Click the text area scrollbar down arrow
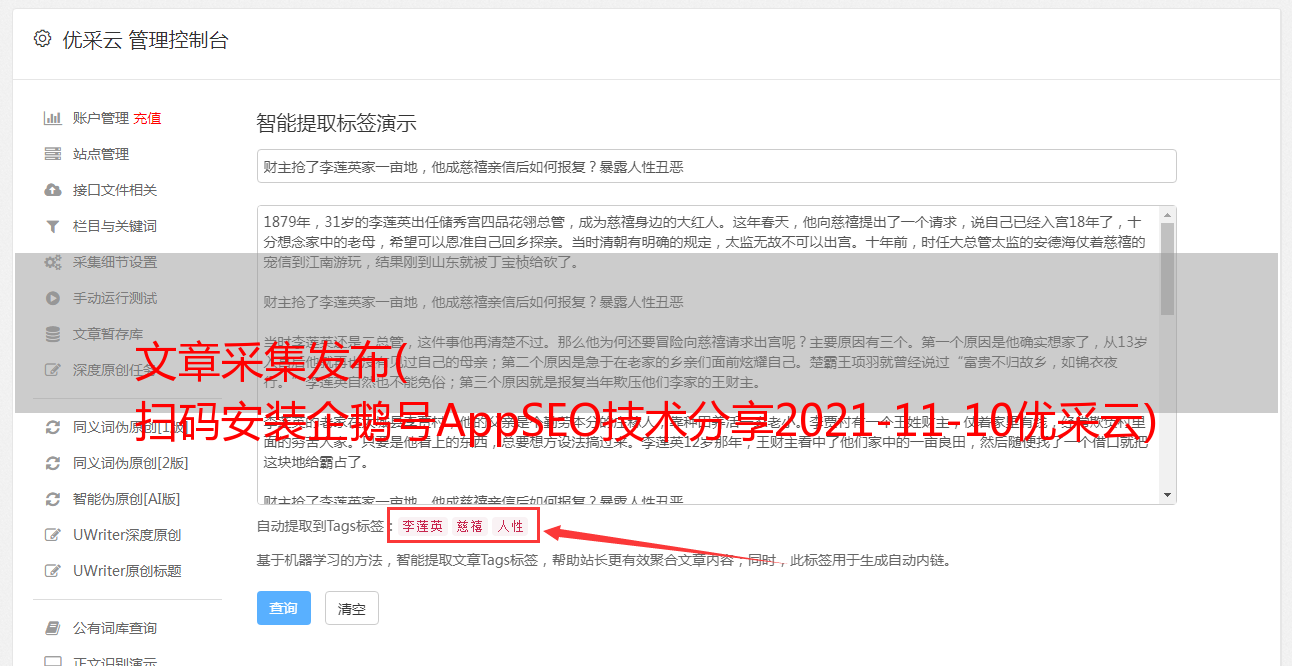 click(x=1167, y=495)
